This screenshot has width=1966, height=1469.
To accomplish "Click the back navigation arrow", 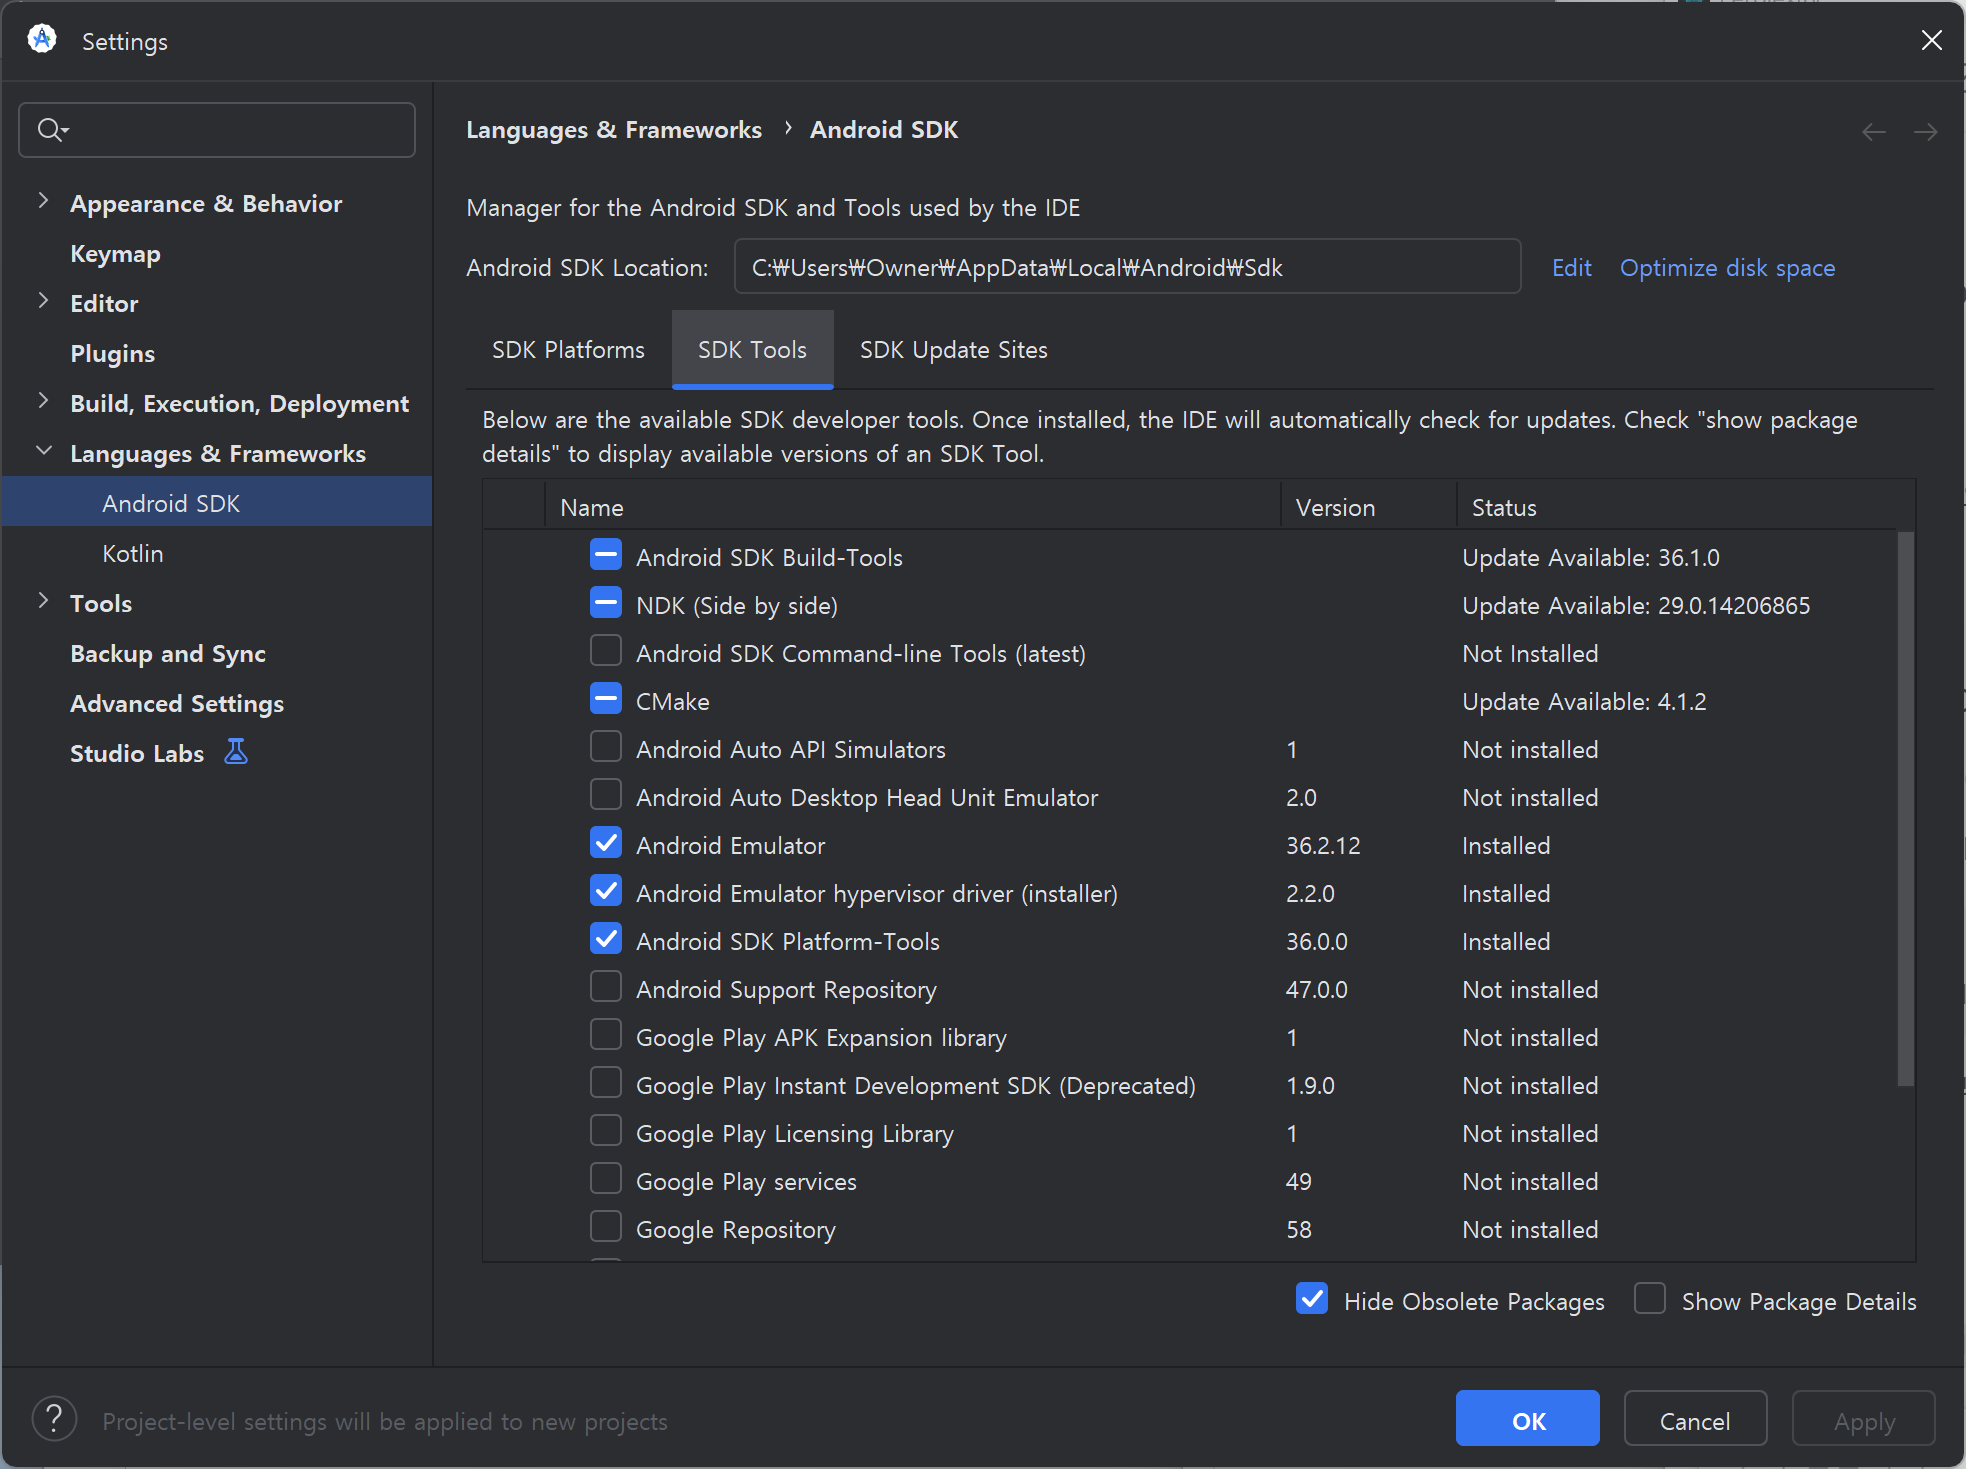I will click(1874, 131).
